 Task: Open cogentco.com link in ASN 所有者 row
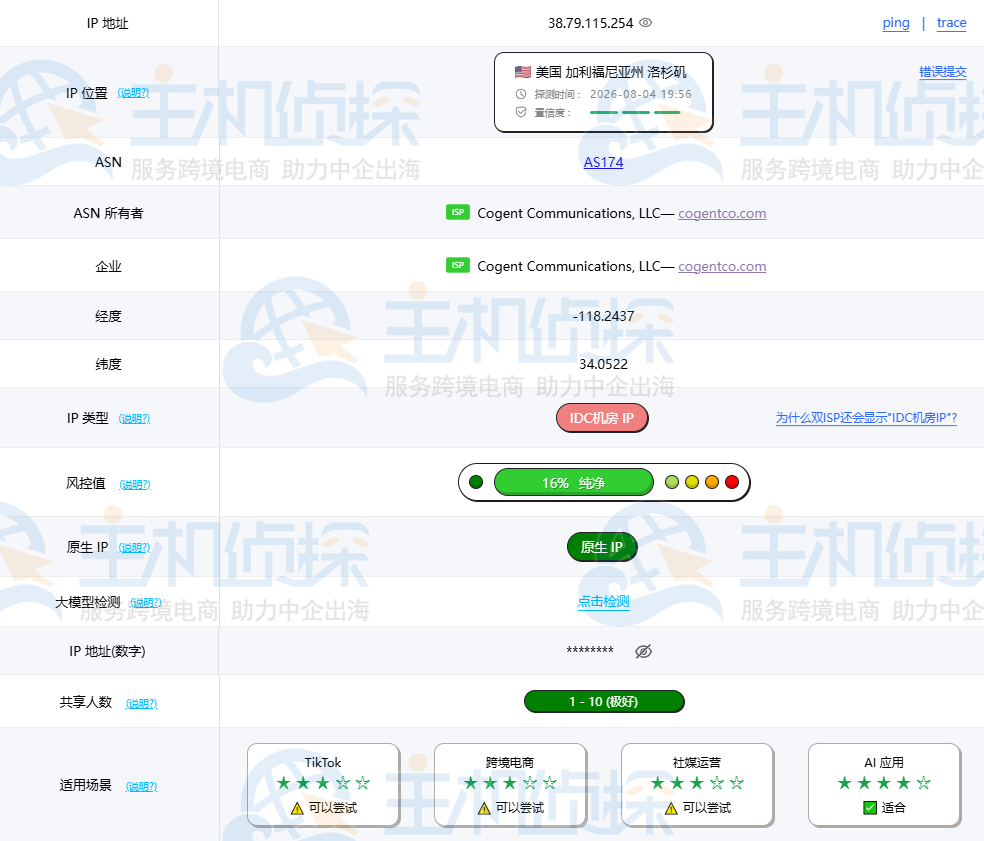(722, 213)
